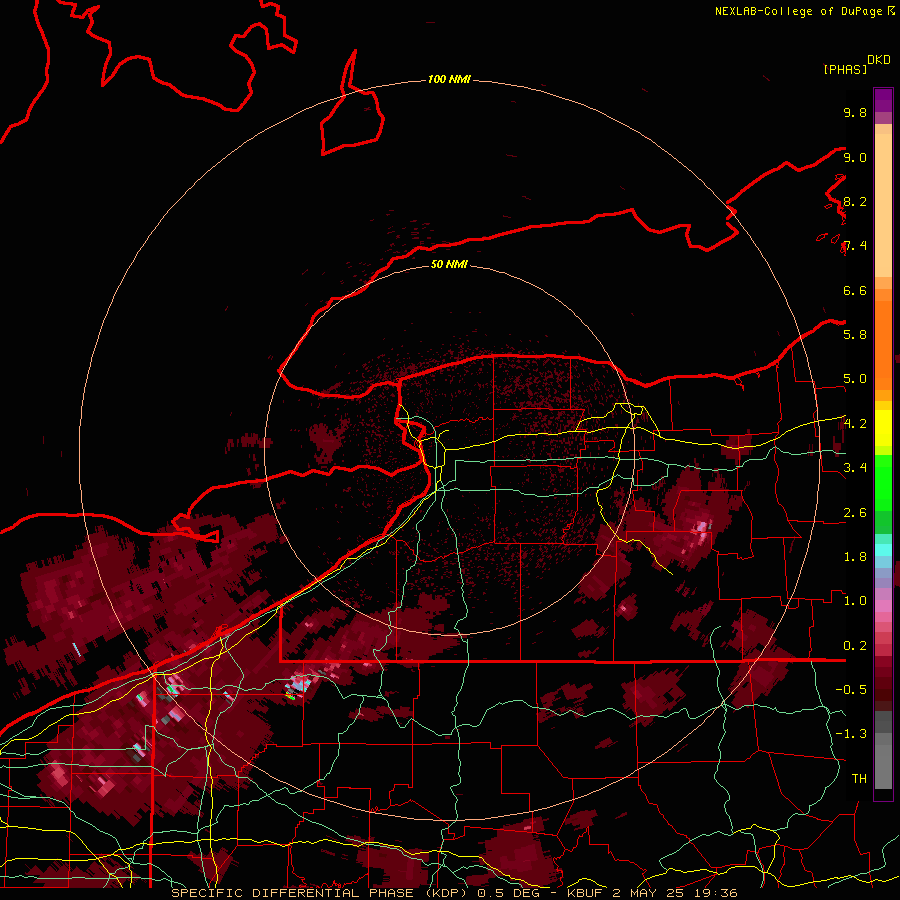Click the 19:36 timestamp in the caption
900x900 pixels.
click(718, 893)
